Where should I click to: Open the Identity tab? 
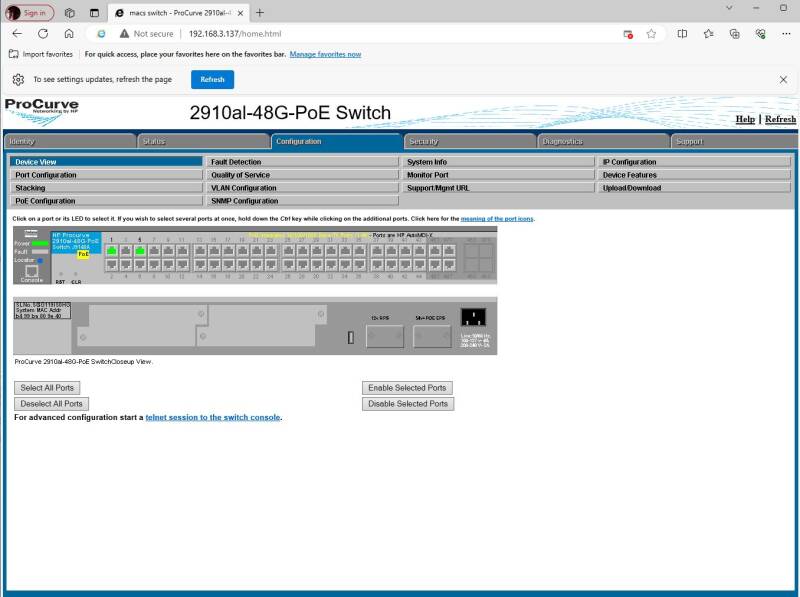point(70,141)
